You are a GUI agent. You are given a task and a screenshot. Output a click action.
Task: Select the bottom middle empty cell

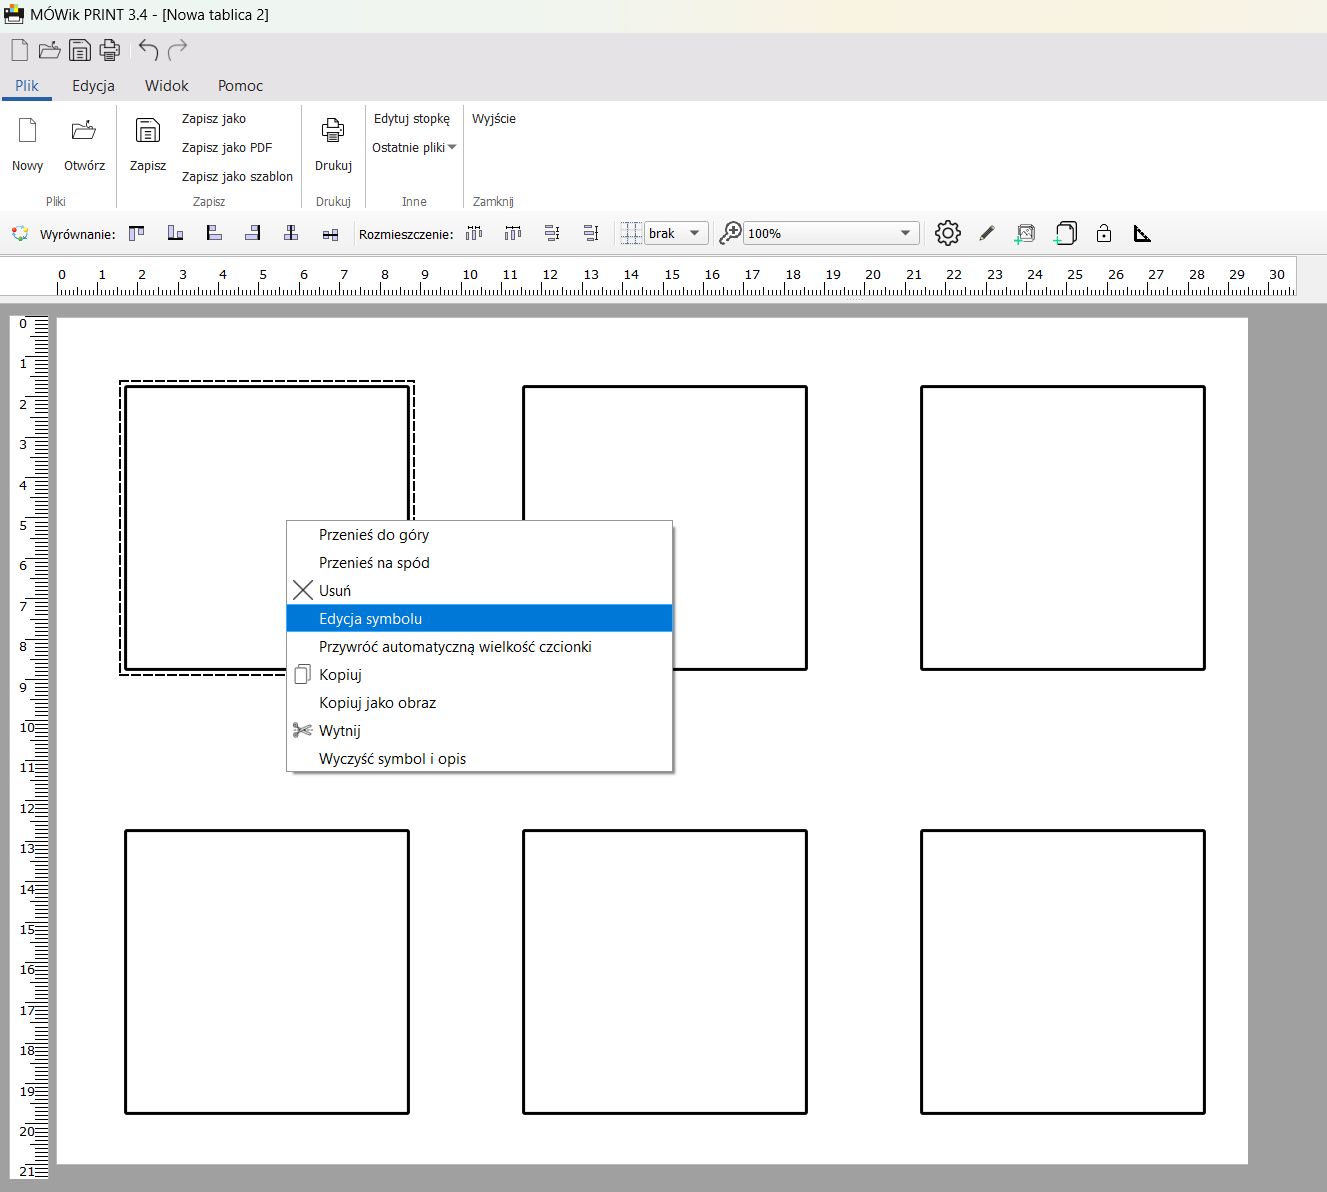point(665,972)
